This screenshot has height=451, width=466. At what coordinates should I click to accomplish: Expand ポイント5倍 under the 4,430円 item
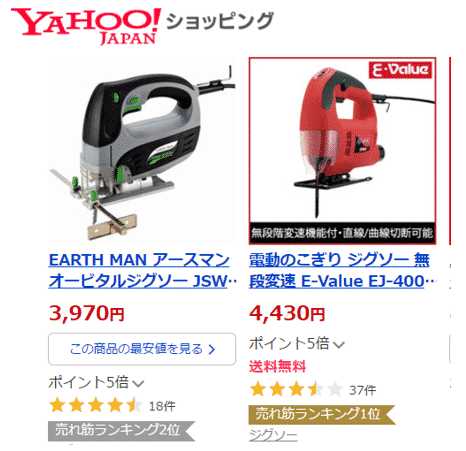click(x=297, y=343)
